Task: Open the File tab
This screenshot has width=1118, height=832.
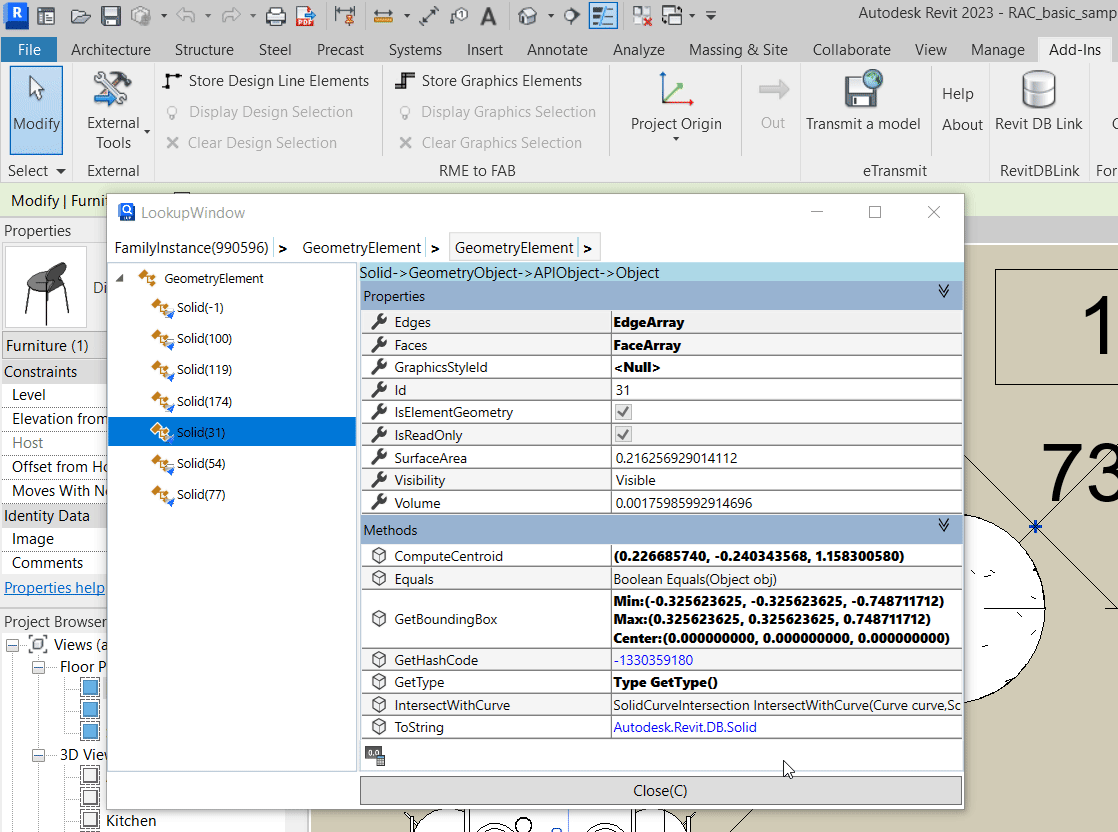Action: tap(29, 50)
